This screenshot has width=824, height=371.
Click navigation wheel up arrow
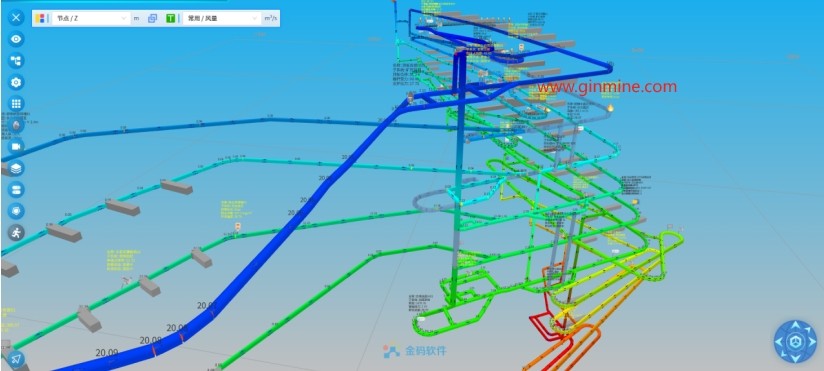pos(795,326)
